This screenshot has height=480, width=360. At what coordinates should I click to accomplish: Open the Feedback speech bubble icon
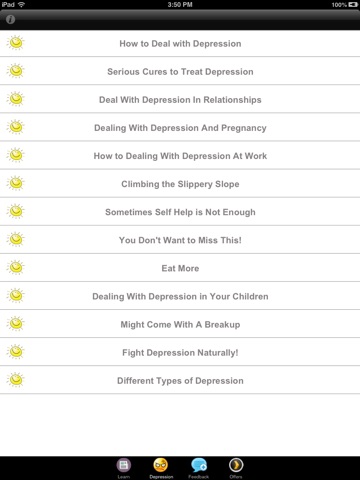click(x=199, y=465)
